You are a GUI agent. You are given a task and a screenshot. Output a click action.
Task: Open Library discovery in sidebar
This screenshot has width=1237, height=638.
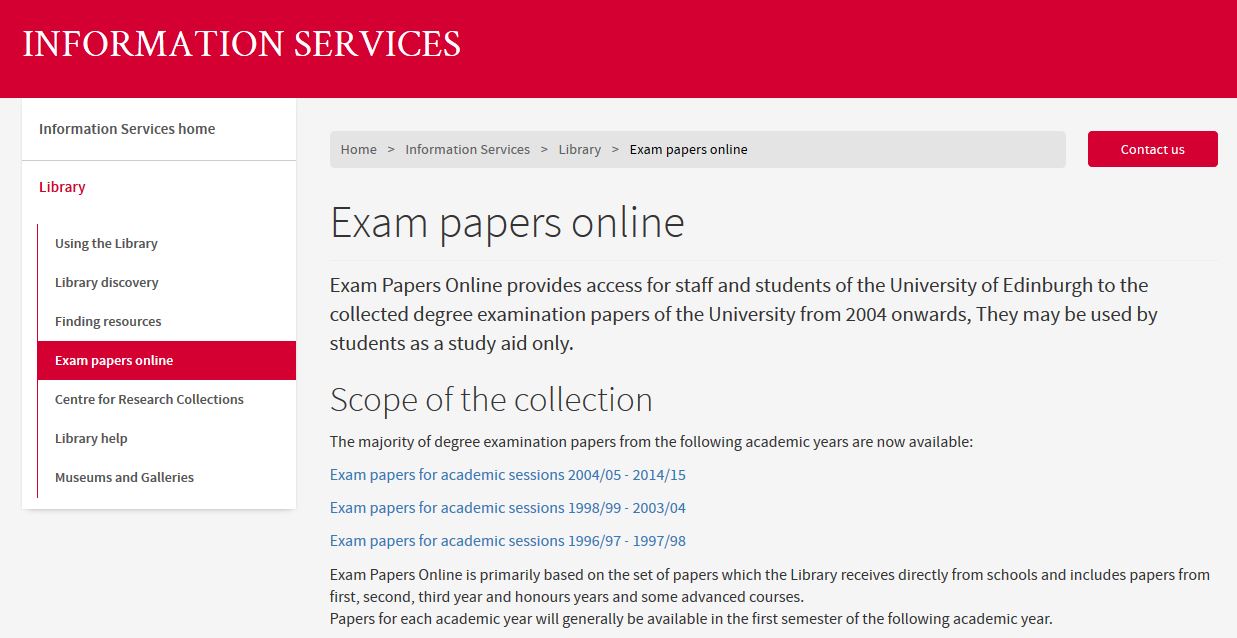coord(107,282)
